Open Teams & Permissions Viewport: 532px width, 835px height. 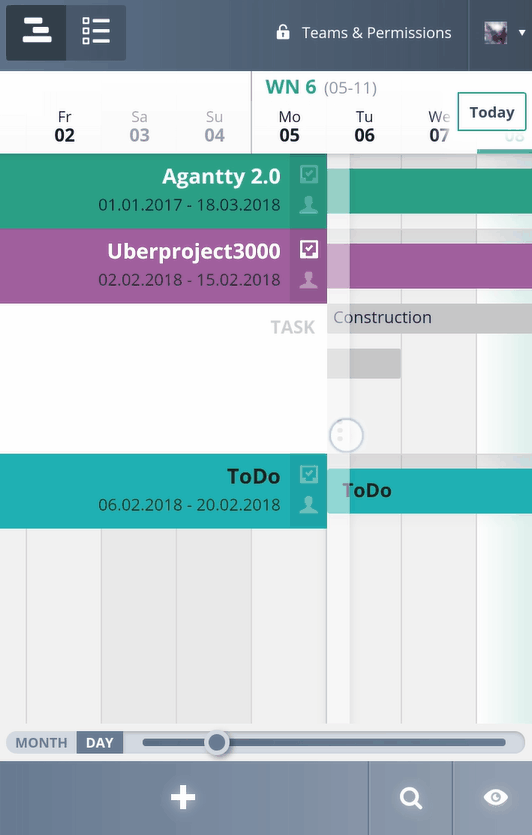[377, 32]
